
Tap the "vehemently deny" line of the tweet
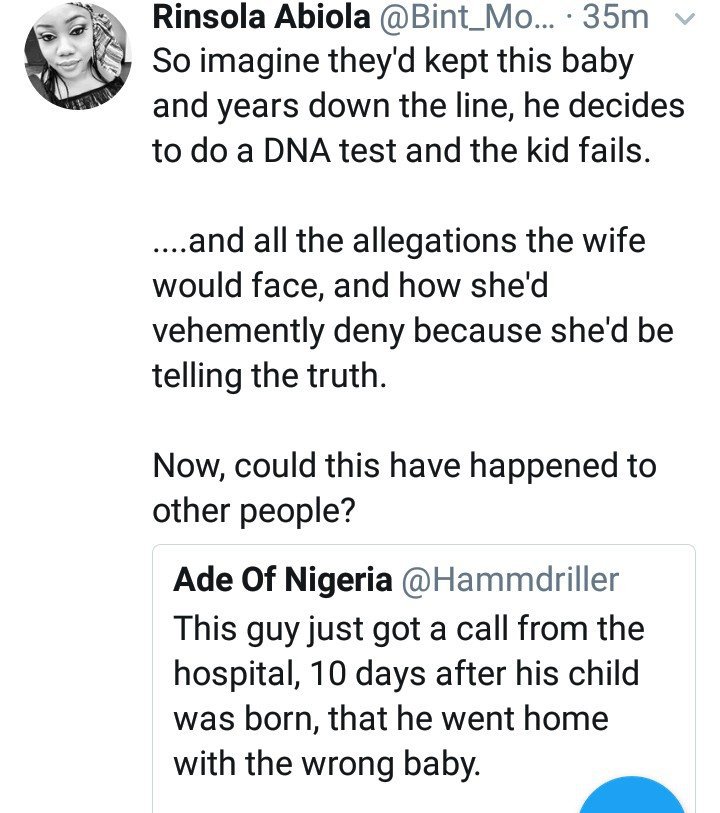pos(412,330)
